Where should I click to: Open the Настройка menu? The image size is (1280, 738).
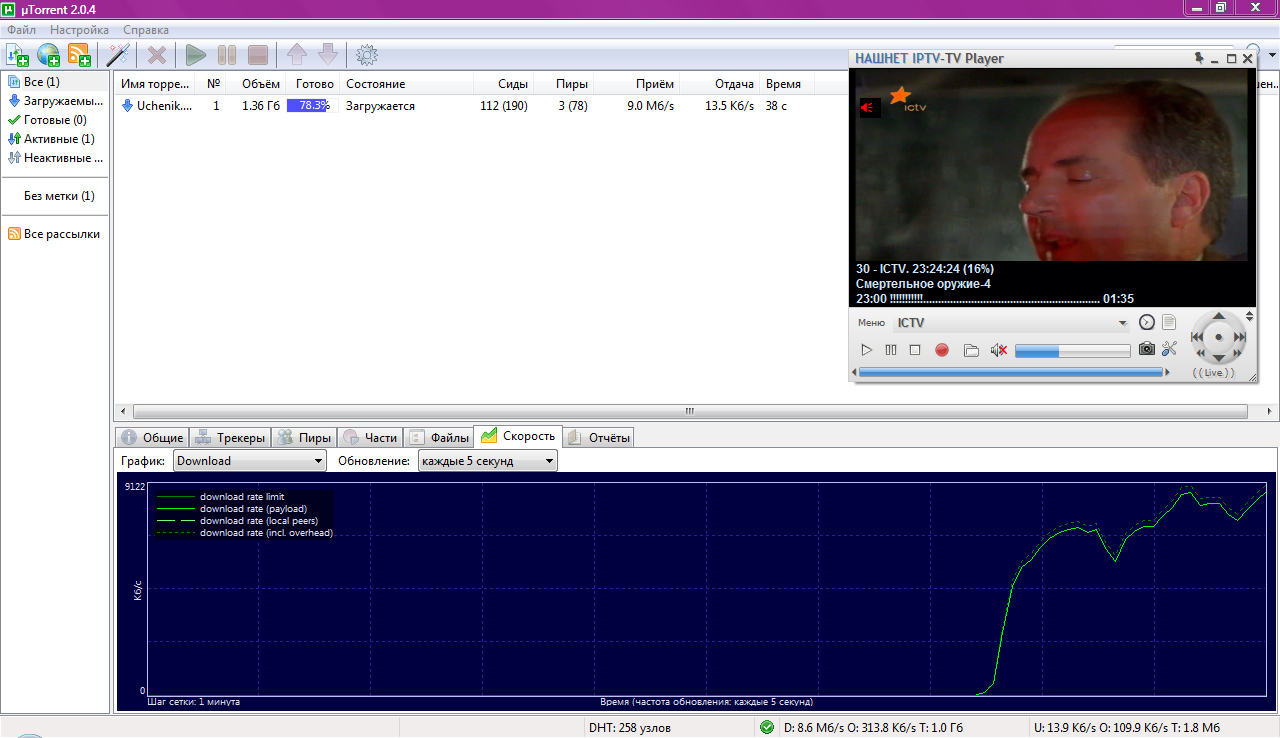[79, 30]
